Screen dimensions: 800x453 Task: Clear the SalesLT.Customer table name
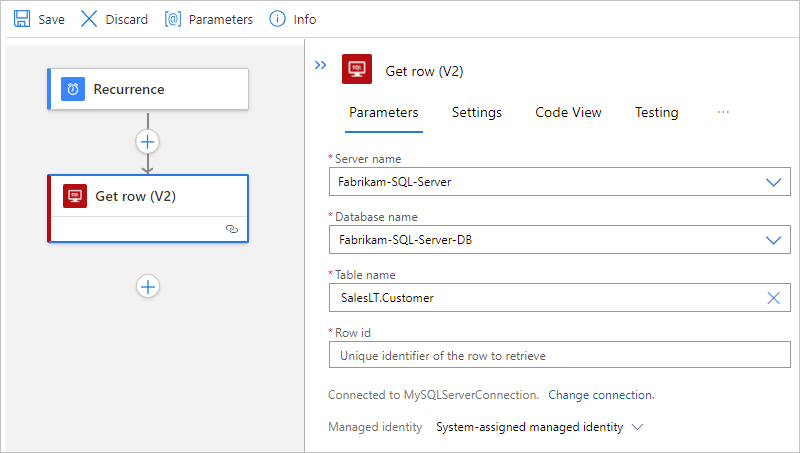(x=772, y=297)
